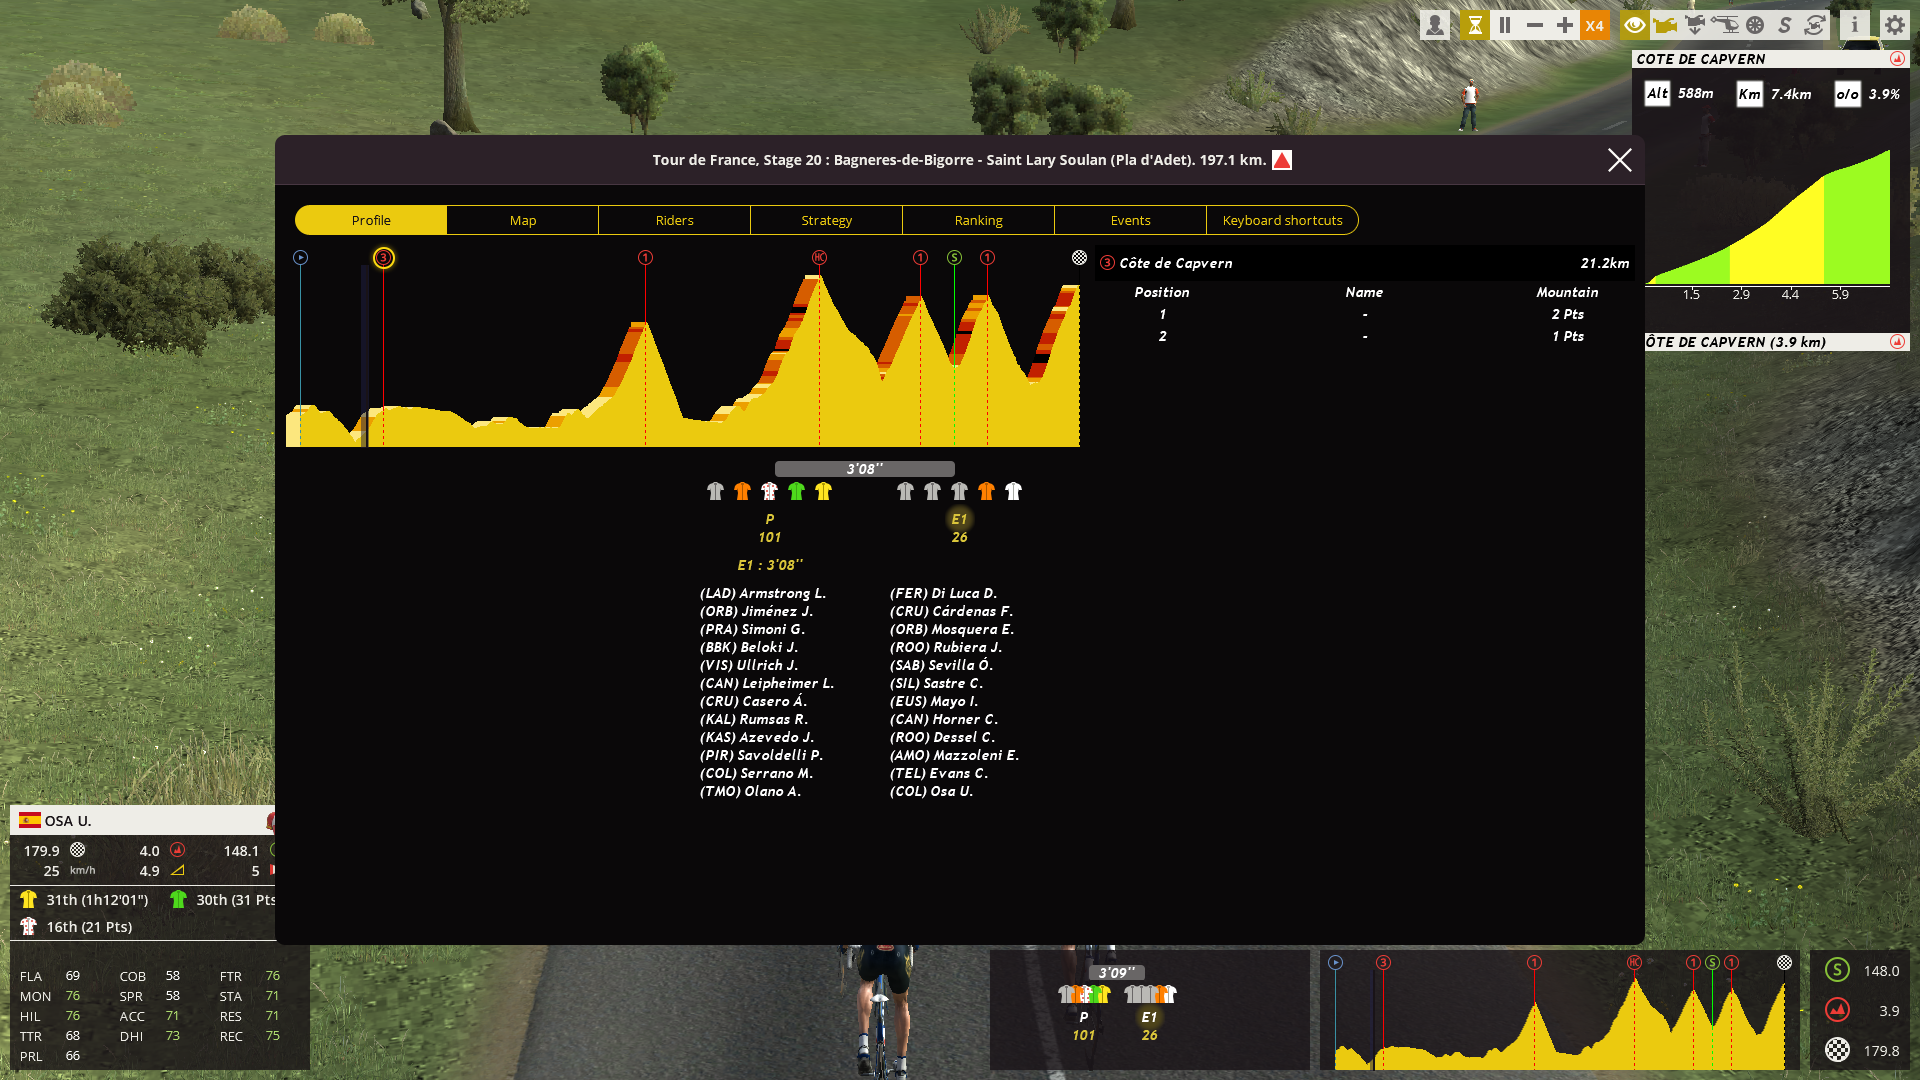Select rider Ullrich J. in the list

point(749,665)
